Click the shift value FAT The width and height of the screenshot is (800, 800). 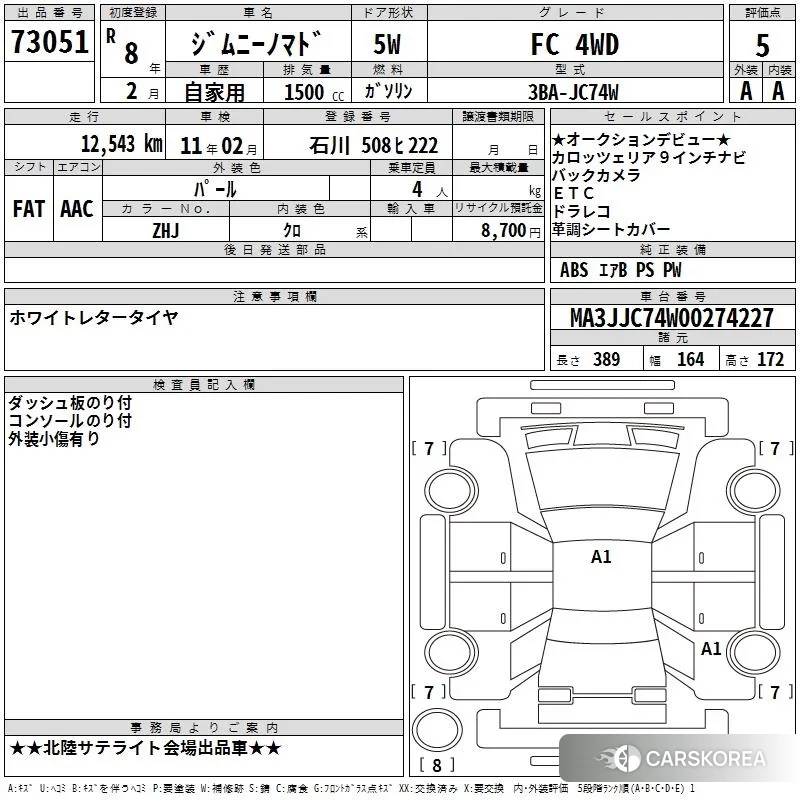click(29, 209)
